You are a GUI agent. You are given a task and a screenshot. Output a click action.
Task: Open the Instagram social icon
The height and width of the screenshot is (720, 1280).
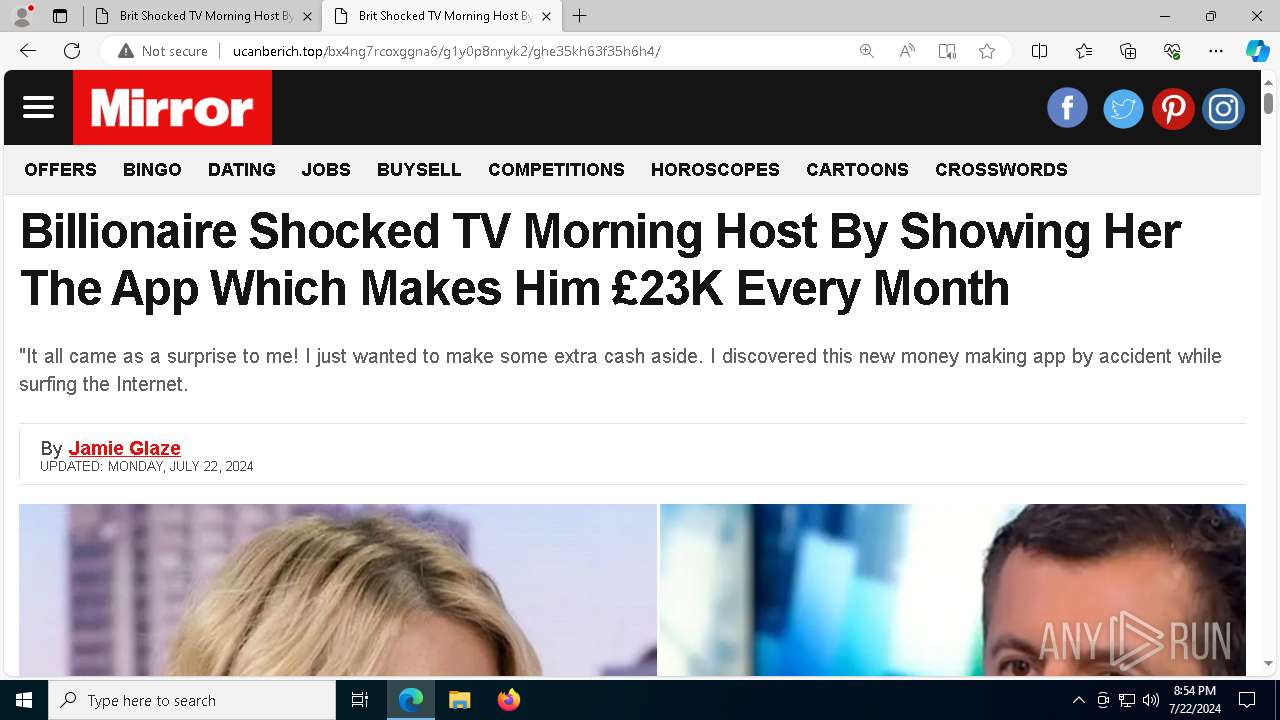point(1223,108)
